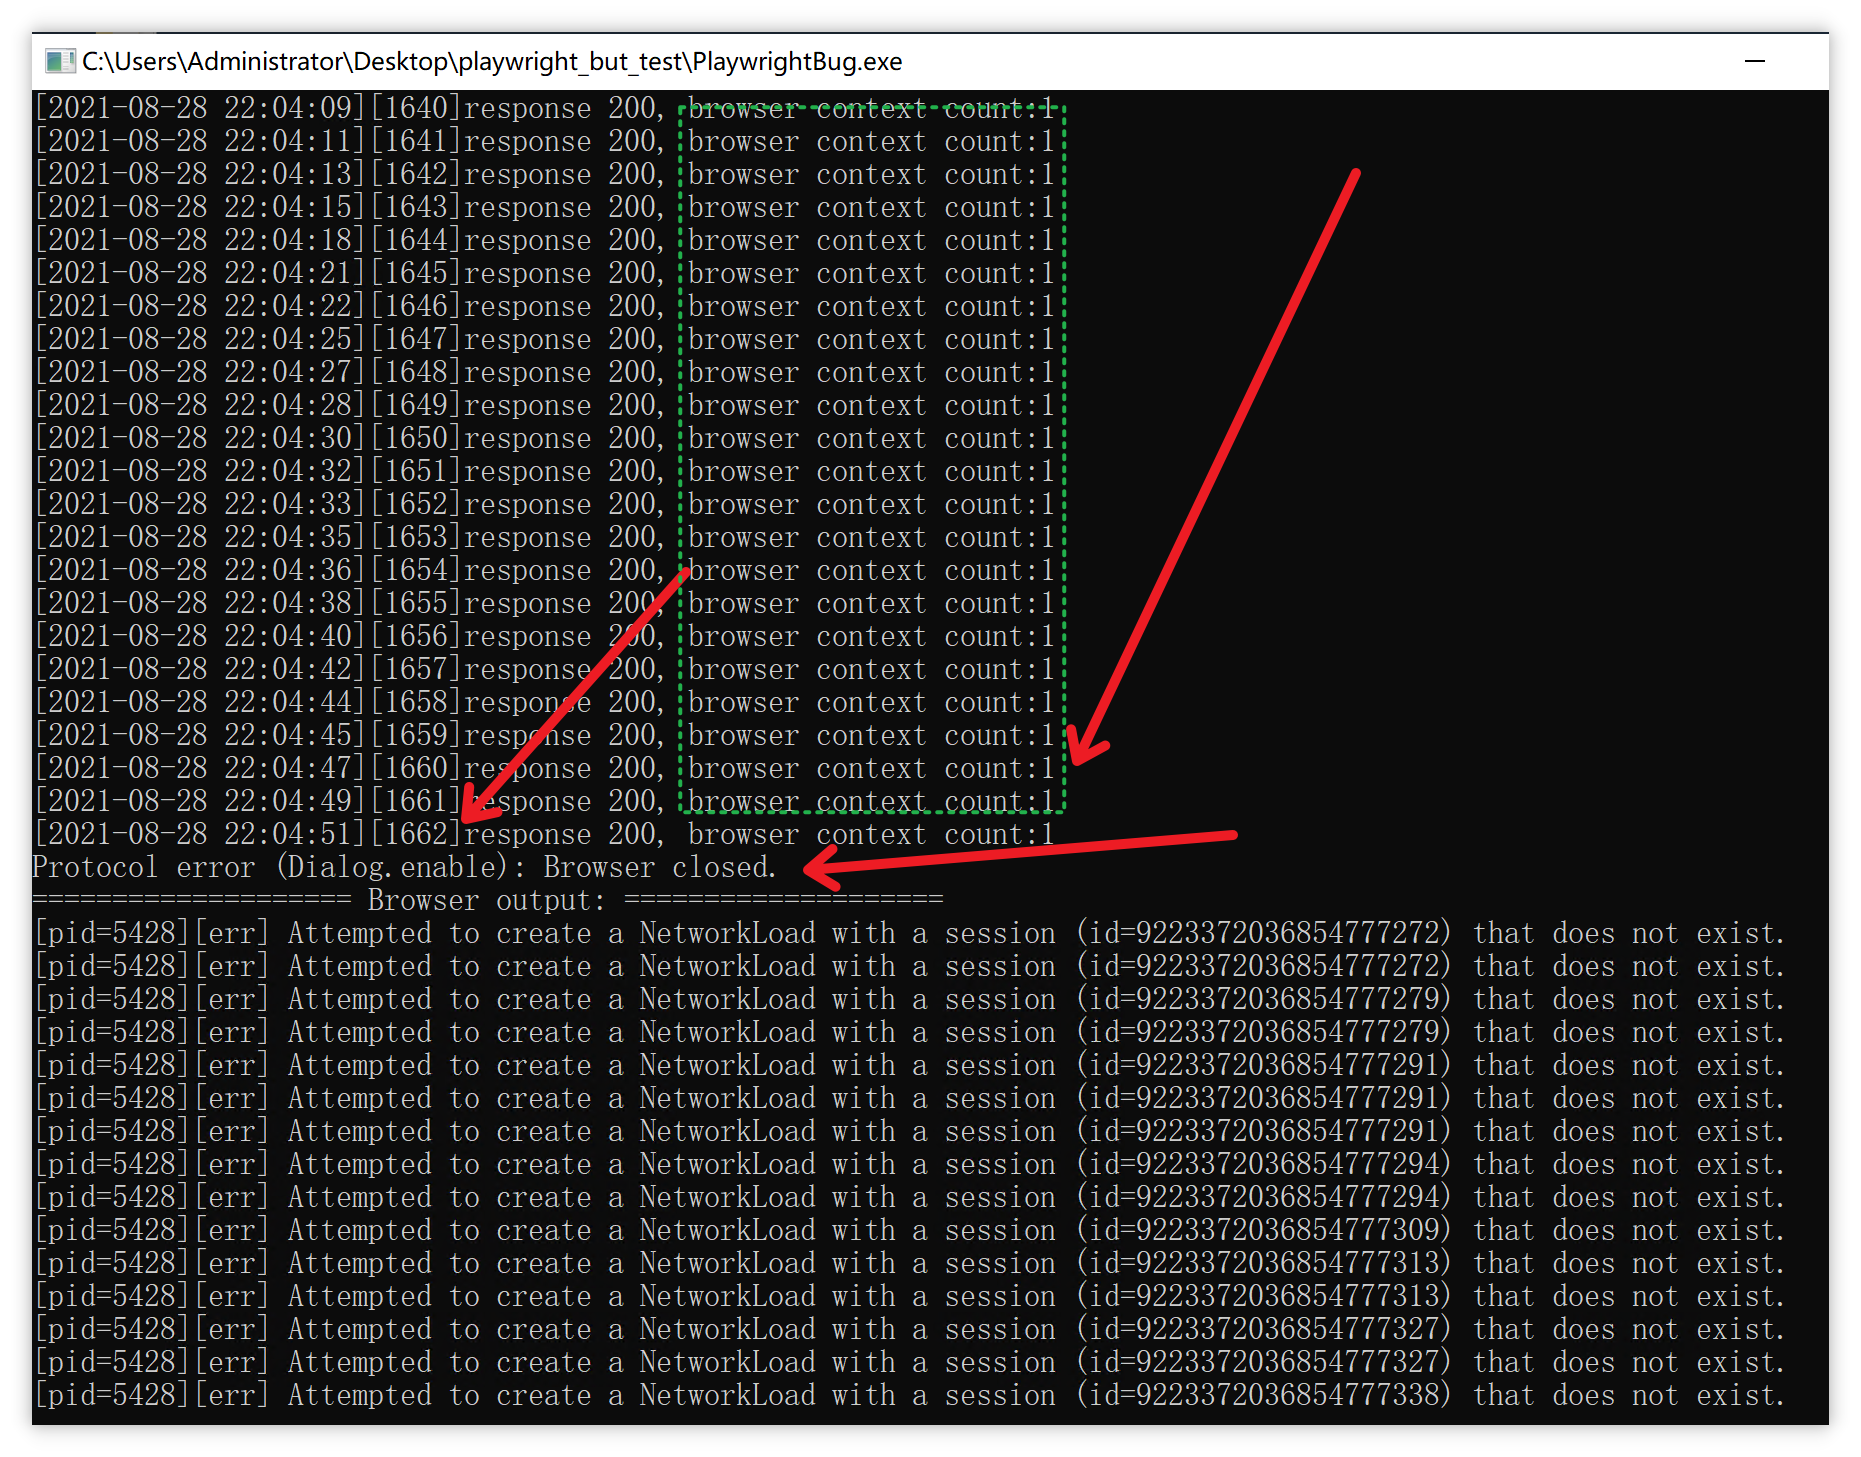Image resolution: width=1861 pixels, height=1457 pixels.
Task: Select error line with session id ending 777338
Action: [x=909, y=1395]
